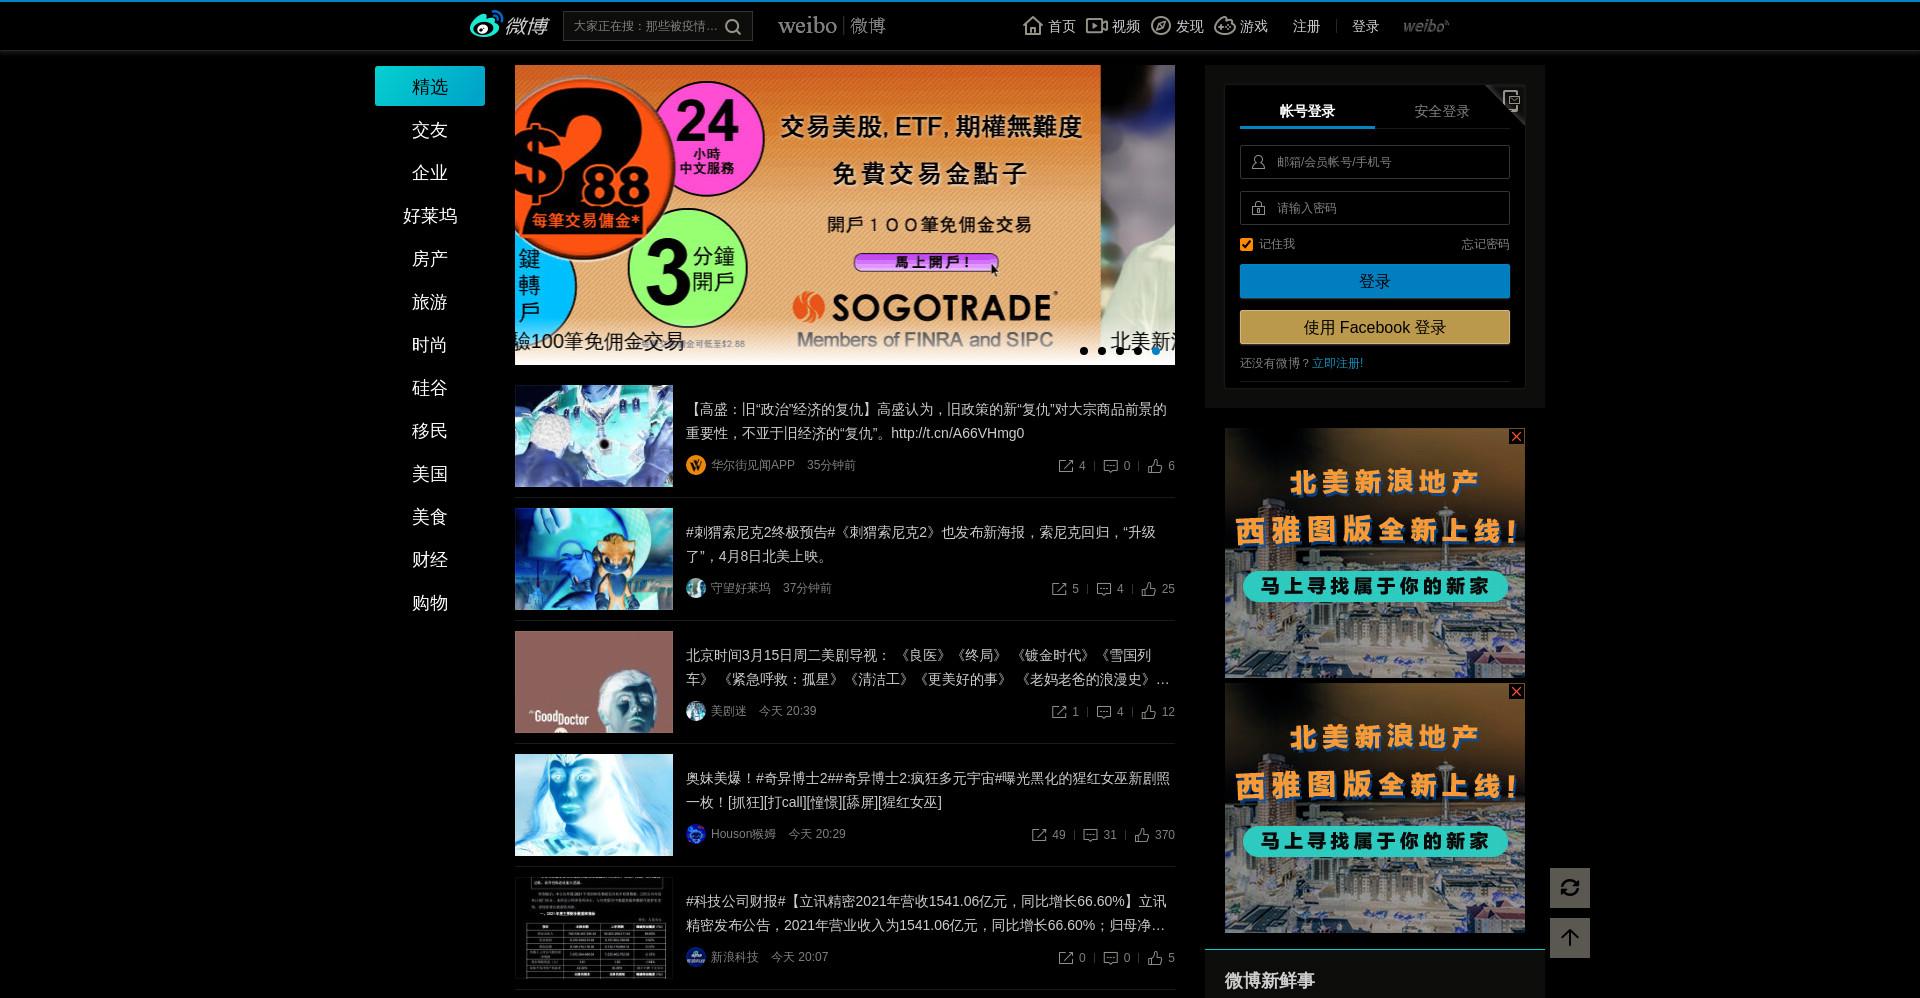Screen dimensions: 1920x998
Task: Open 高盛 post http://t.cn/A66VHmg0 text
Action: point(957,433)
